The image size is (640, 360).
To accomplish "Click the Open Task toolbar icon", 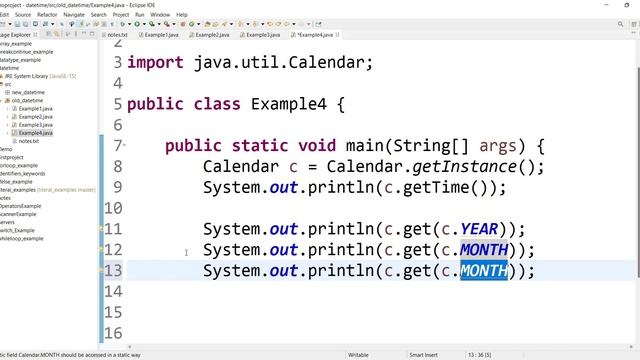I will pos(216,24).
